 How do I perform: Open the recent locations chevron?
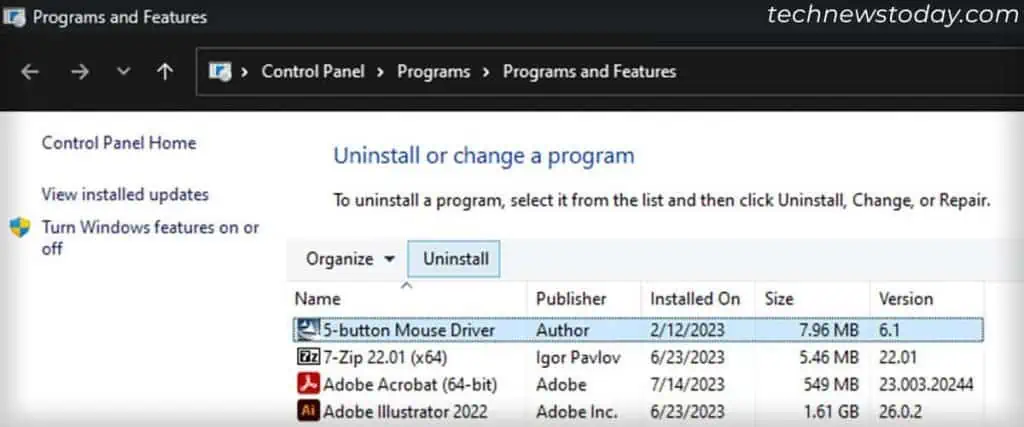pyautogui.click(x=123, y=72)
